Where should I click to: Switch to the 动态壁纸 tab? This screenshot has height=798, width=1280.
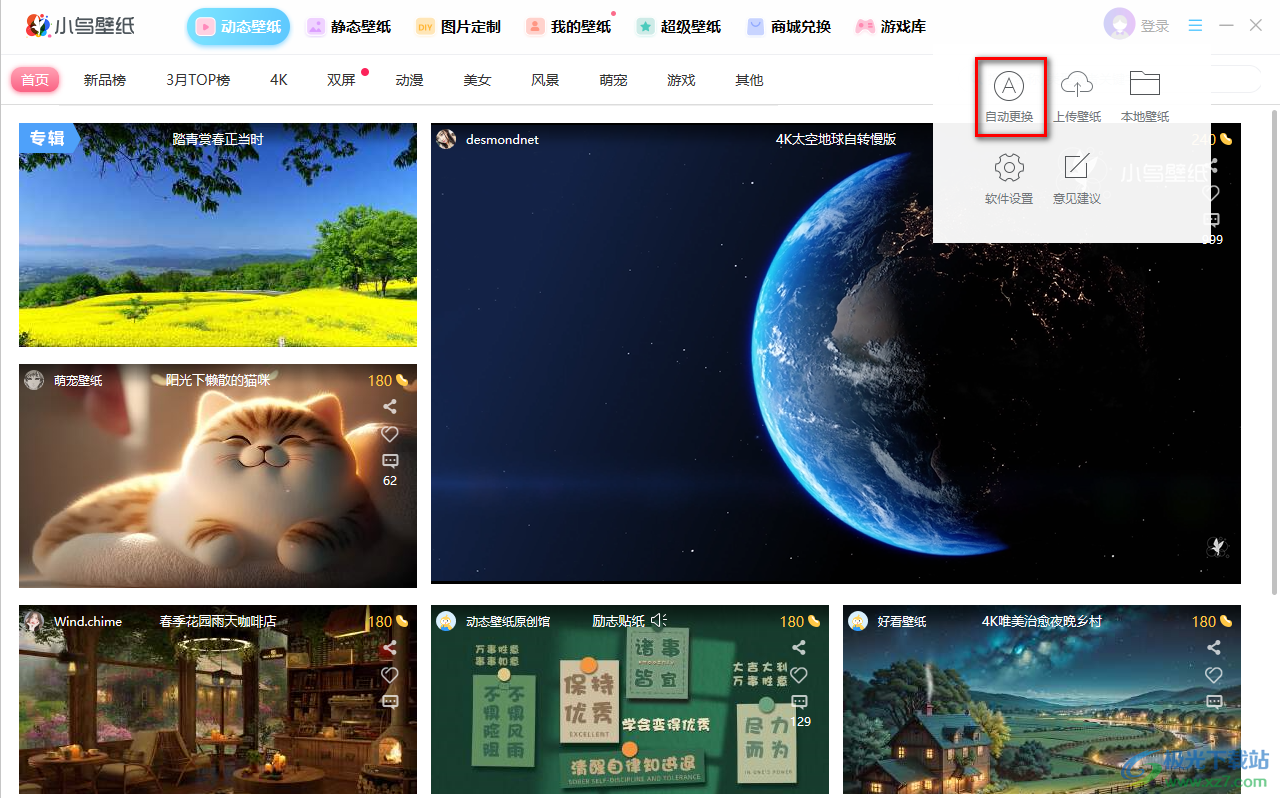(x=238, y=27)
